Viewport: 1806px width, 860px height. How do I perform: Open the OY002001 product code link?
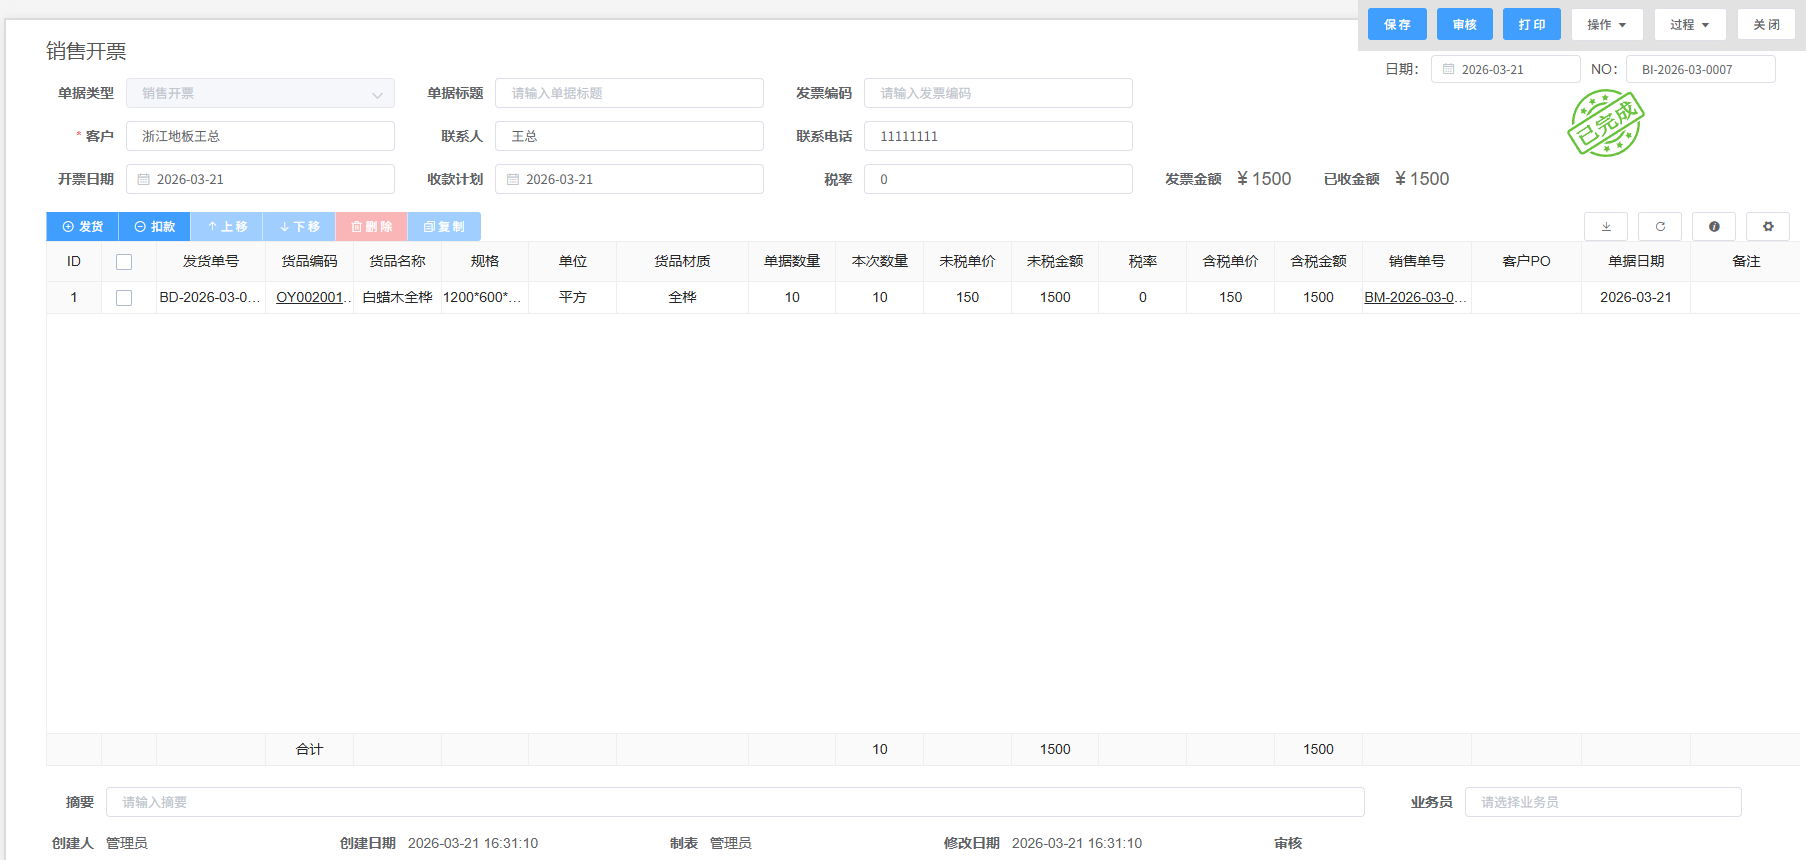click(x=312, y=298)
